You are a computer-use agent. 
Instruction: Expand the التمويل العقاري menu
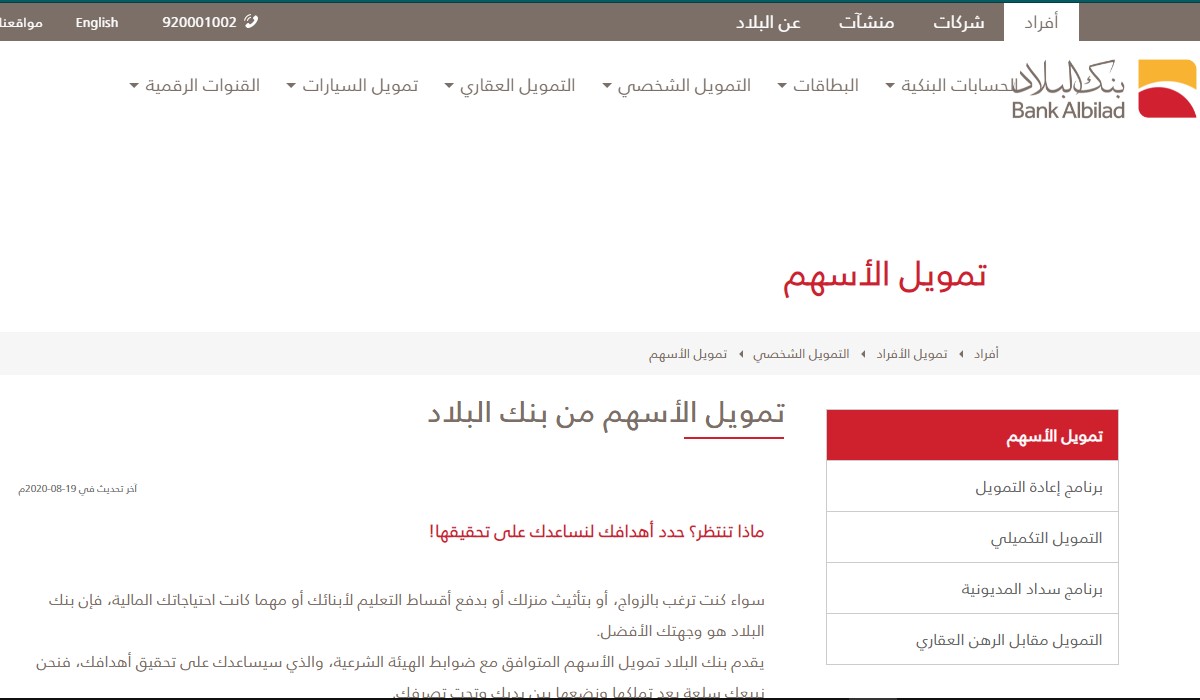(509, 85)
